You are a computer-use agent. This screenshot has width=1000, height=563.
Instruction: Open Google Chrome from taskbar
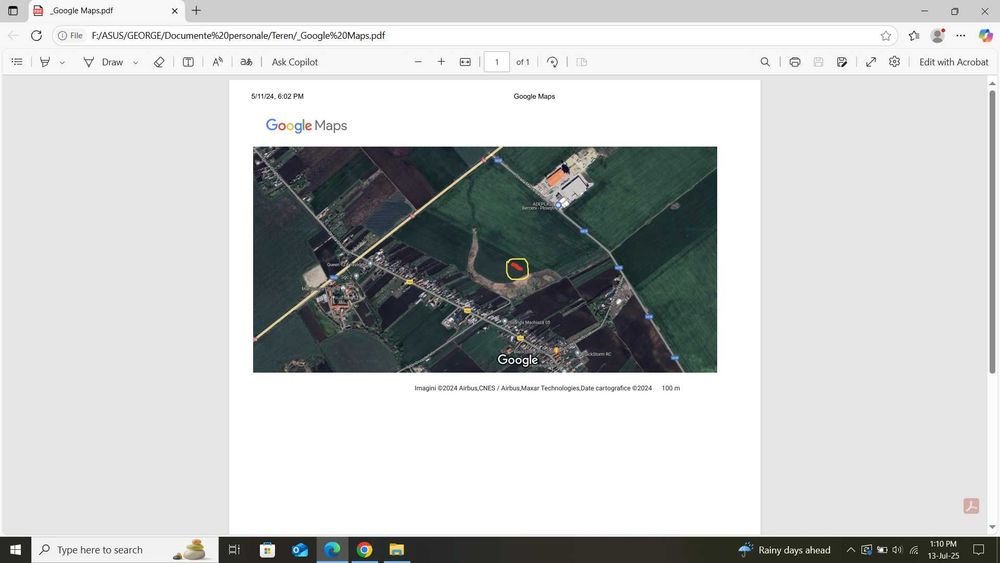tap(365, 550)
